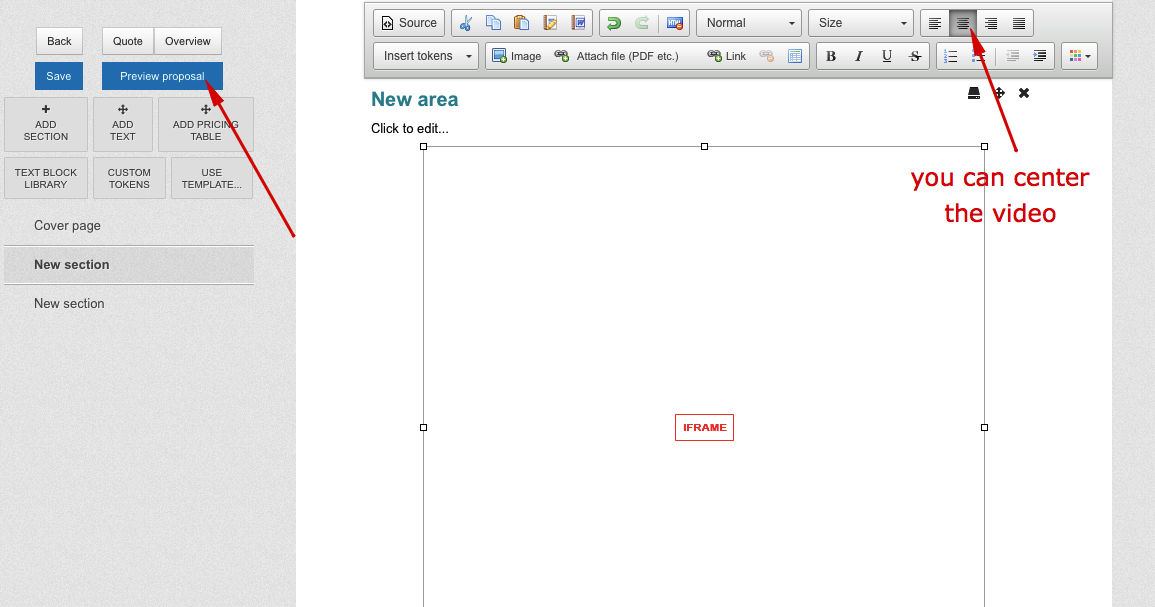The width and height of the screenshot is (1155, 607).
Task: Expand the Insert tokens dropdown
Action: 426,56
